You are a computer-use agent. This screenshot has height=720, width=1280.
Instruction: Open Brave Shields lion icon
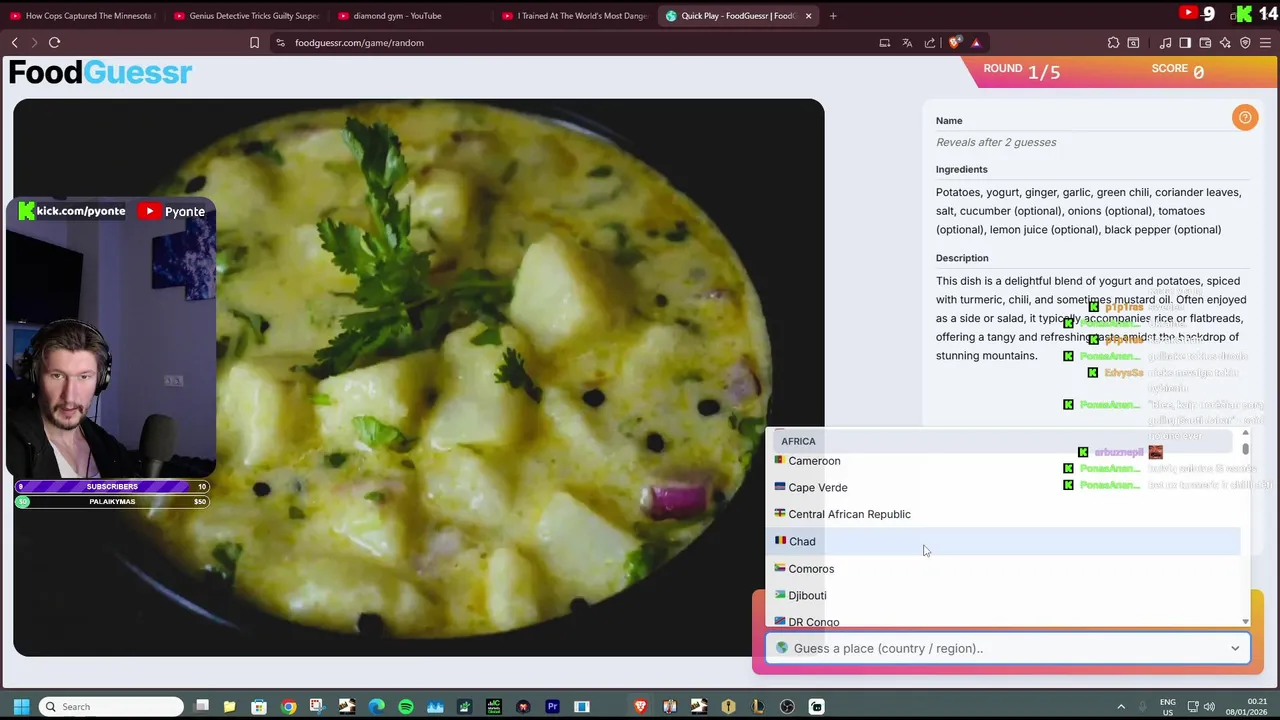coord(954,43)
